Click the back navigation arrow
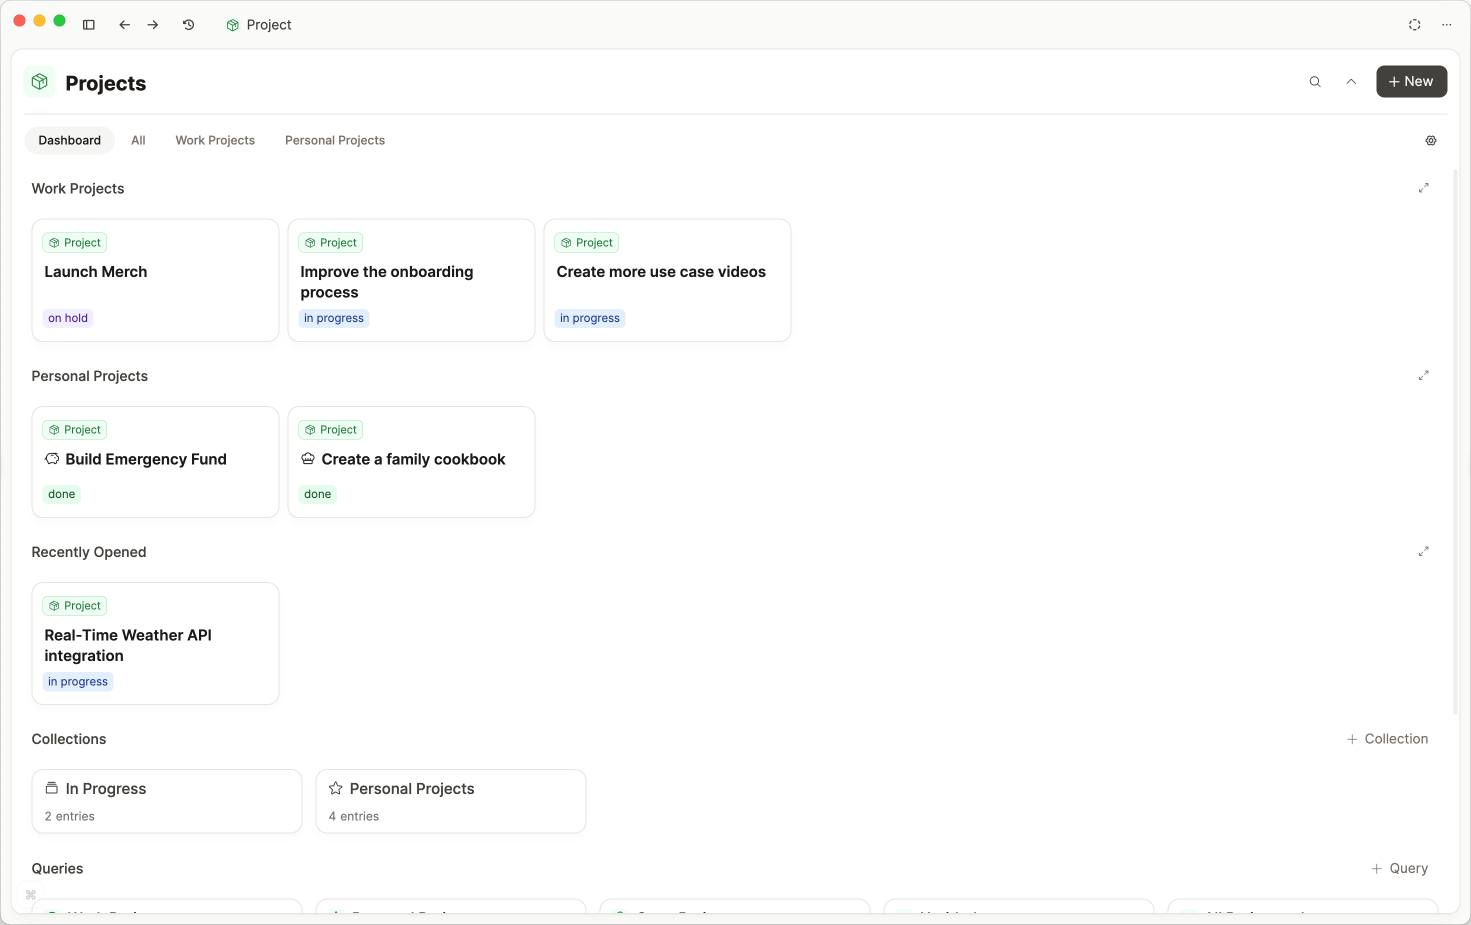 pyautogui.click(x=124, y=25)
